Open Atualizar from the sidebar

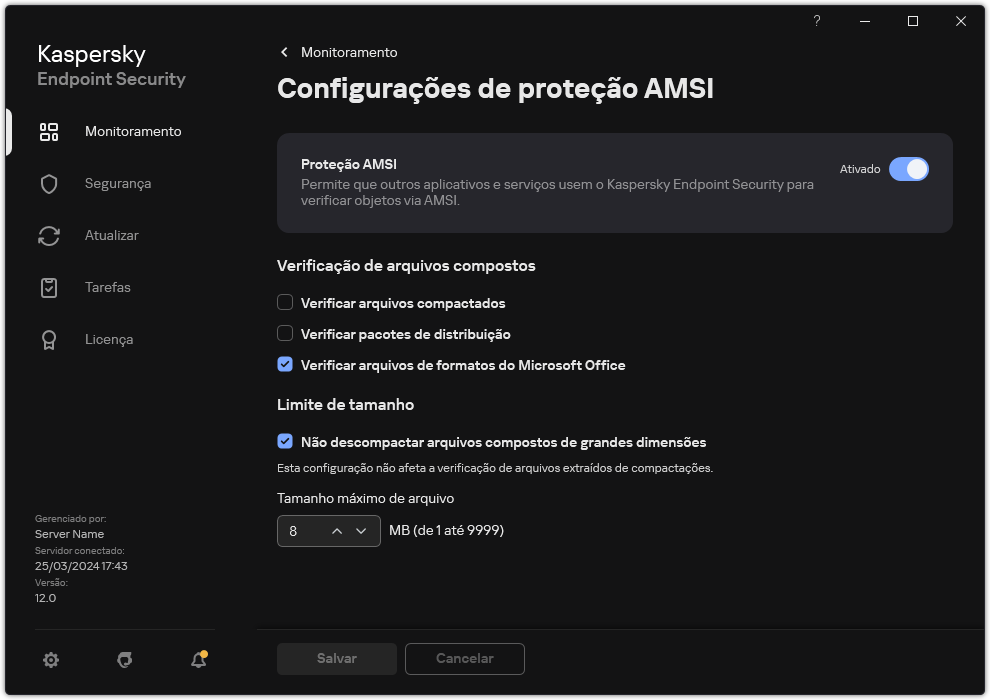48,235
